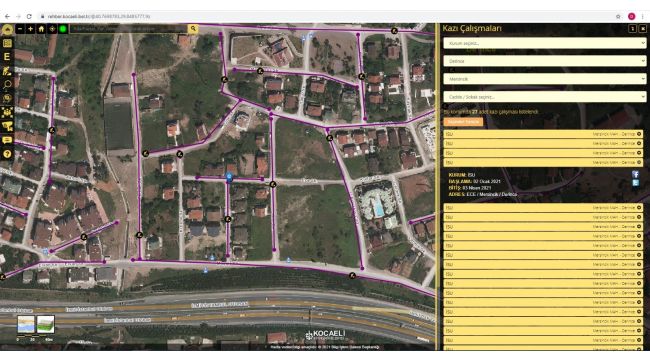The height and width of the screenshot is (360, 650).
Task: Share the excavation on Facebook
Action: click(x=635, y=175)
